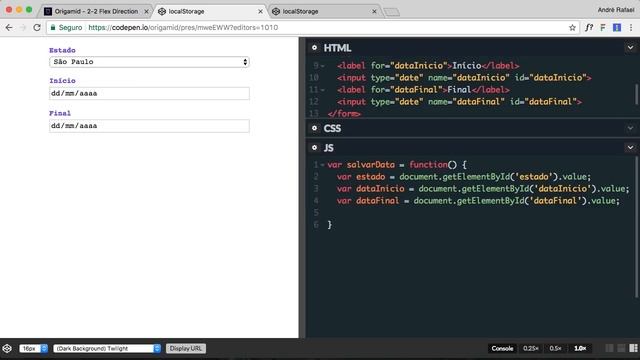640x360 pixels.
Task: Switch to Origamid 2-2 Flex Direction tab
Action: pyautogui.click(x=96, y=11)
